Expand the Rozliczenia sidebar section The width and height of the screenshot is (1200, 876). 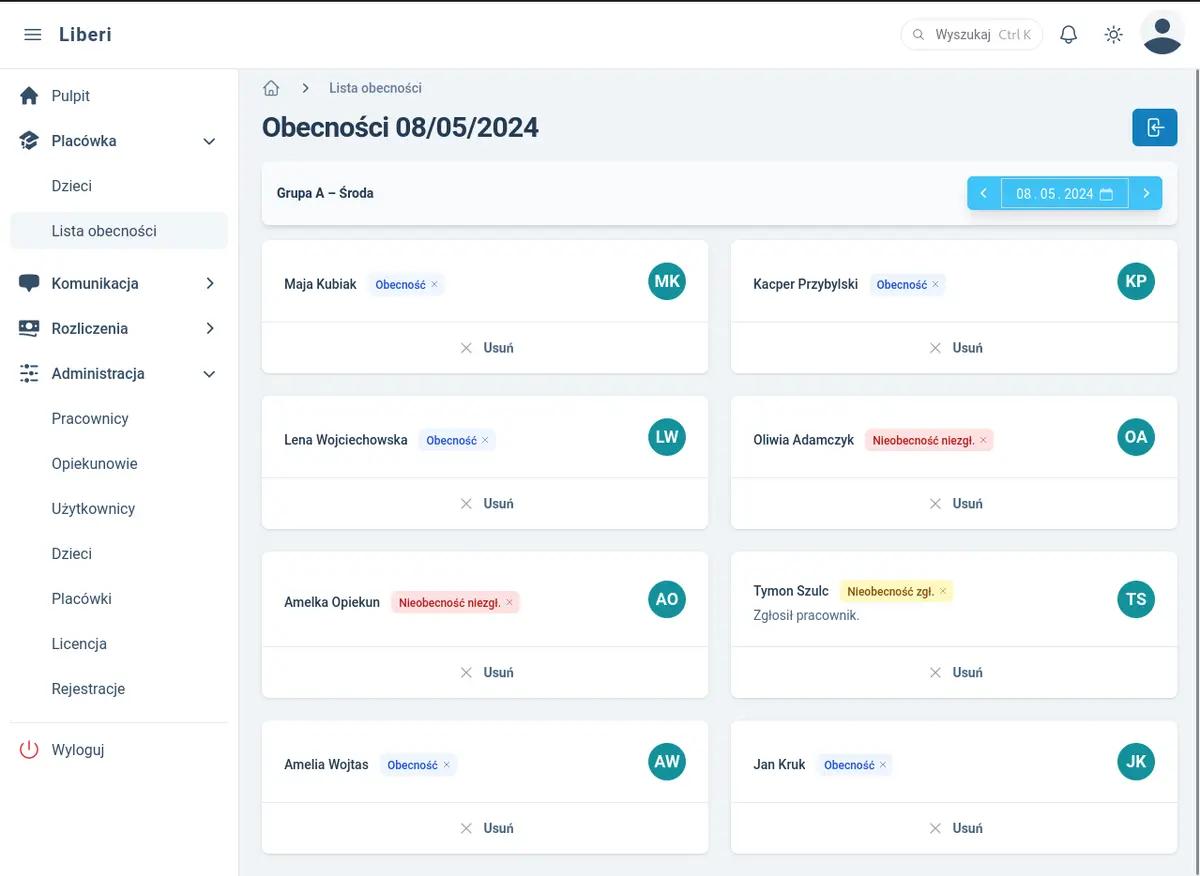pyautogui.click(x=209, y=329)
